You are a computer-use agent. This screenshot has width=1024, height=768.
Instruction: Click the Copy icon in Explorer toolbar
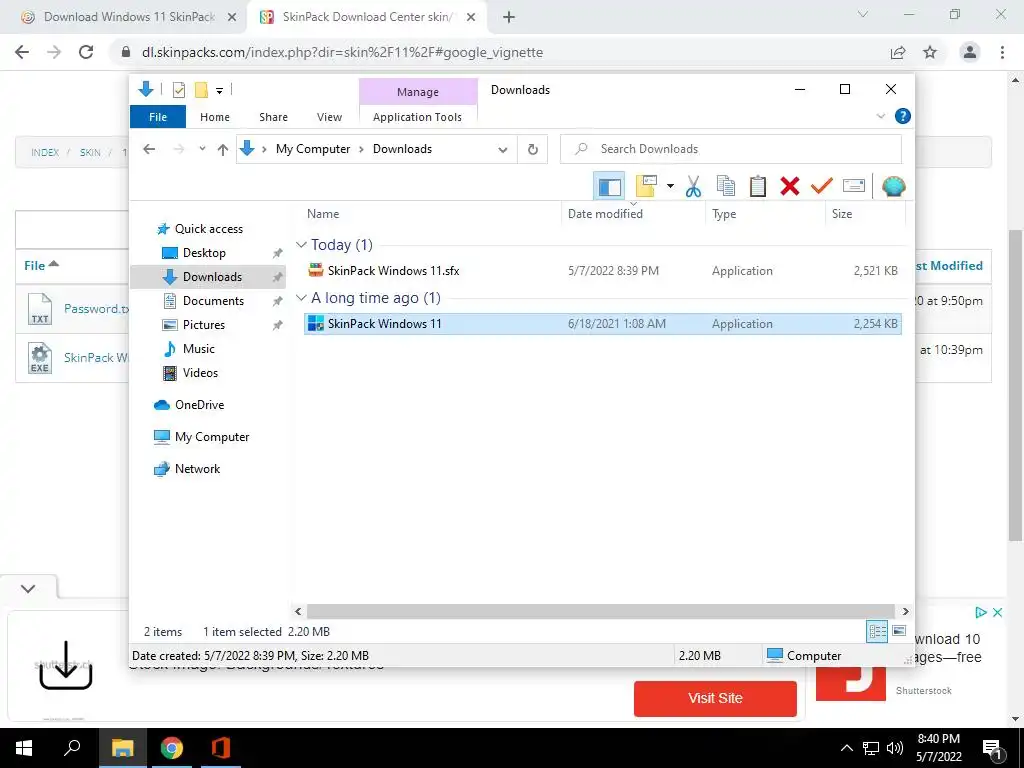[x=726, y=187]
